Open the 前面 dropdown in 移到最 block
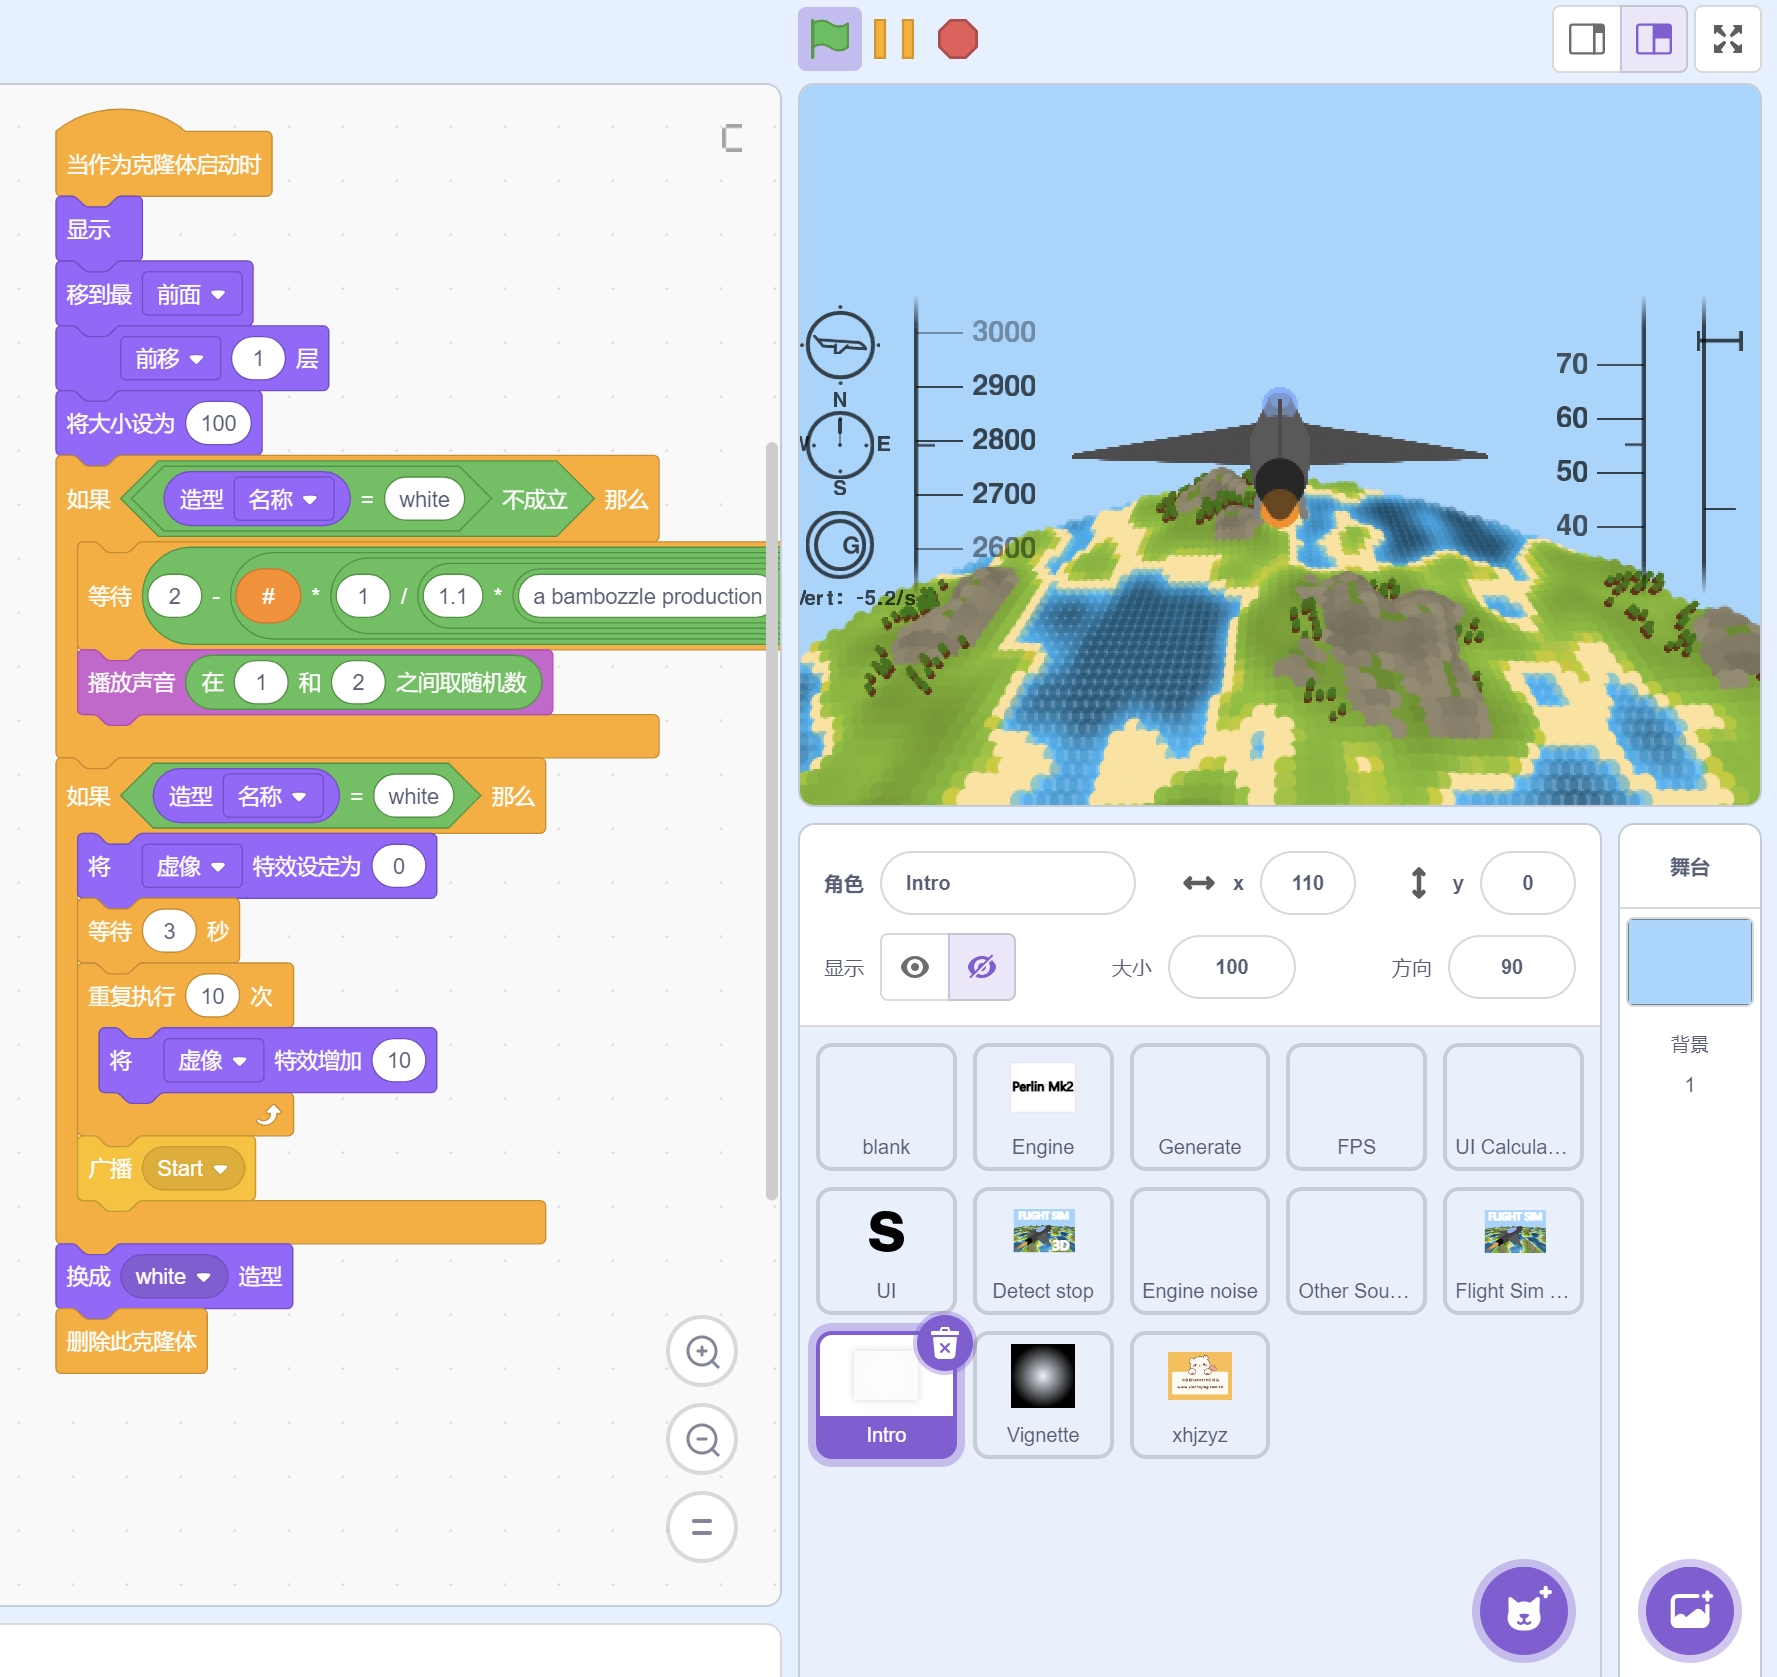The width and height of the screenshot is (1777, 1677). (x=194, y=293)
